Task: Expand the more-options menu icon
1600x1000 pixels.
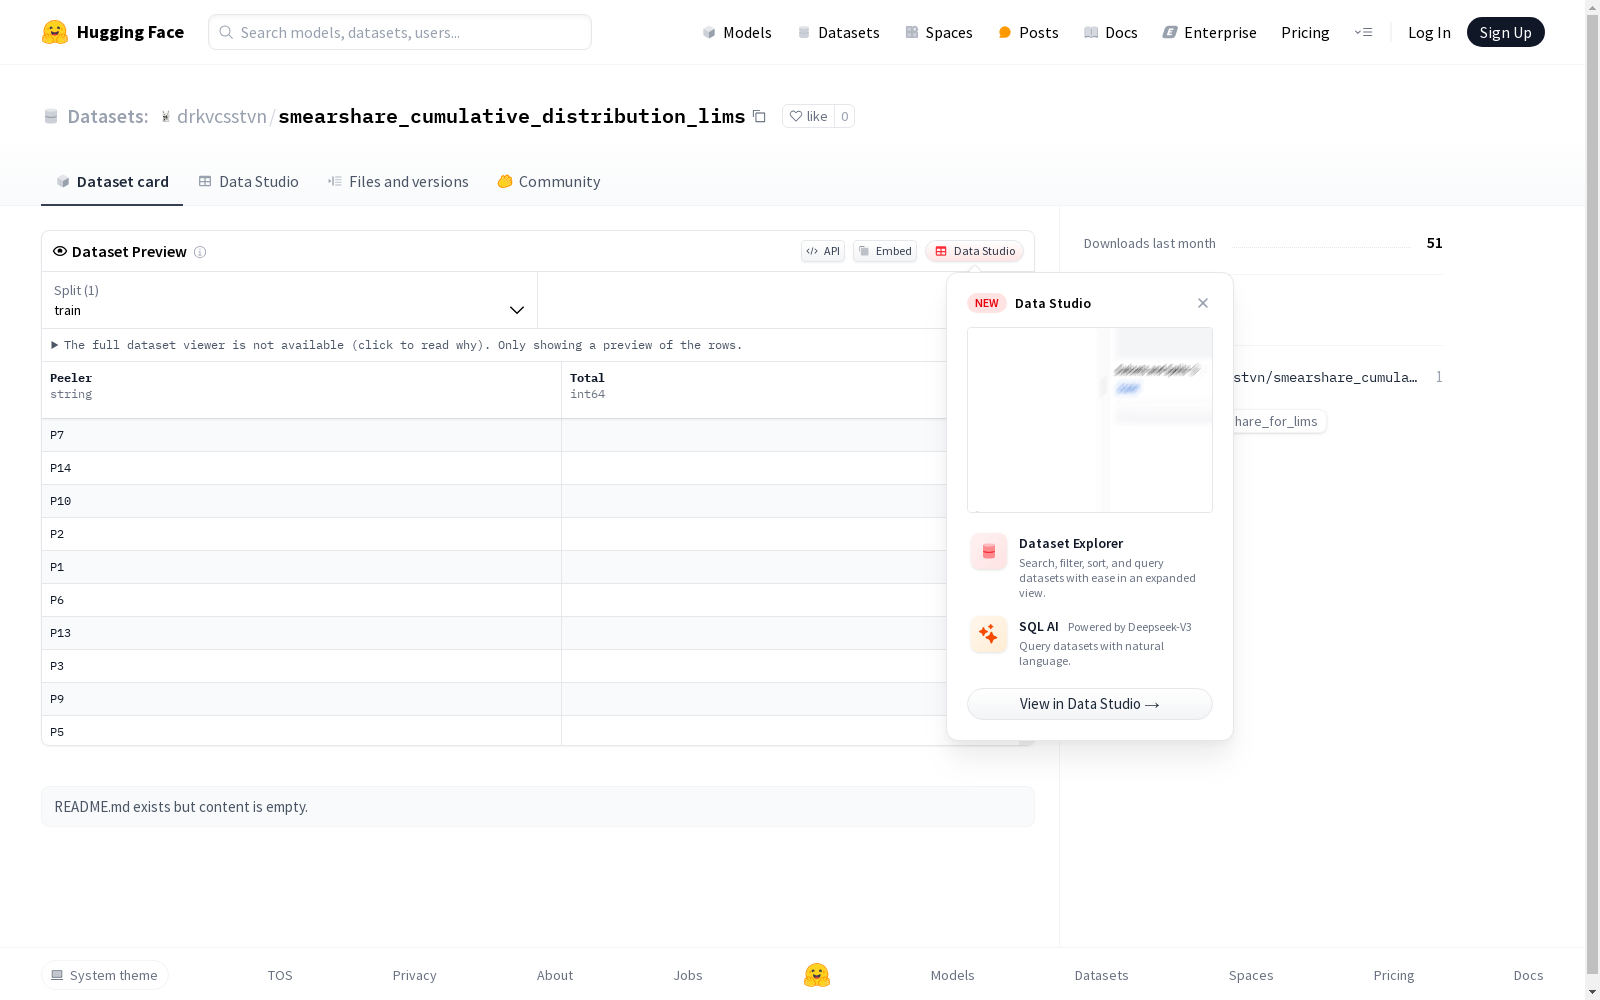Action: pyautogui.click(x=1363, y=32)
